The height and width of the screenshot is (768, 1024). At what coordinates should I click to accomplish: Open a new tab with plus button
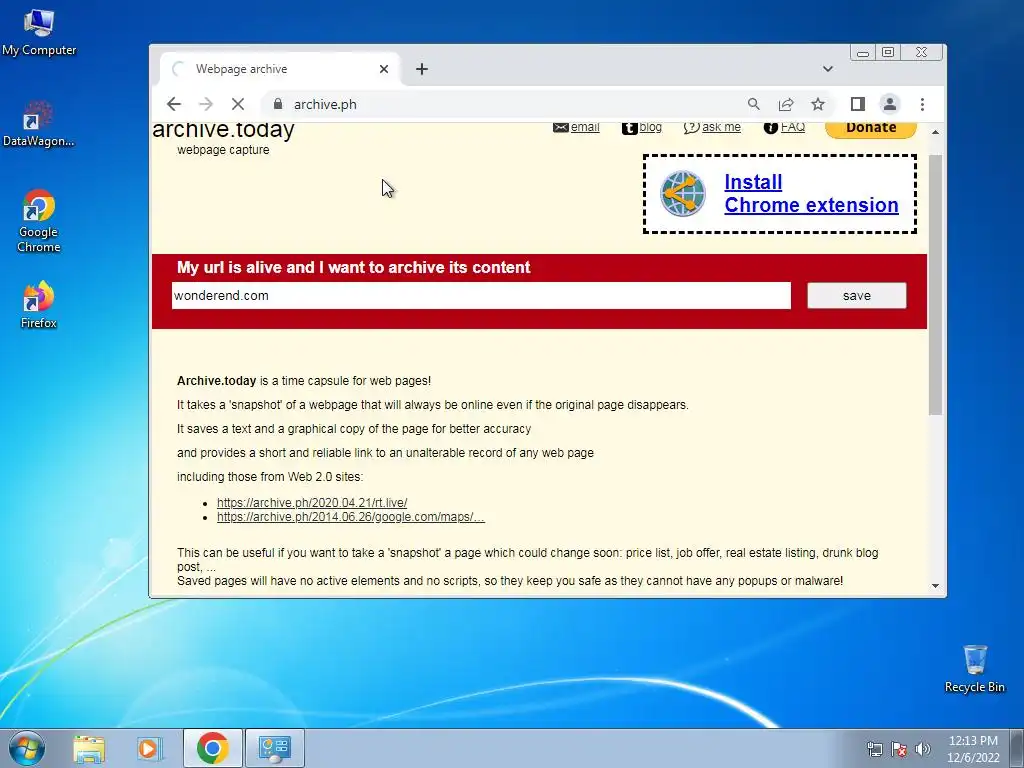pyautogui.click(x=422, y=69)
